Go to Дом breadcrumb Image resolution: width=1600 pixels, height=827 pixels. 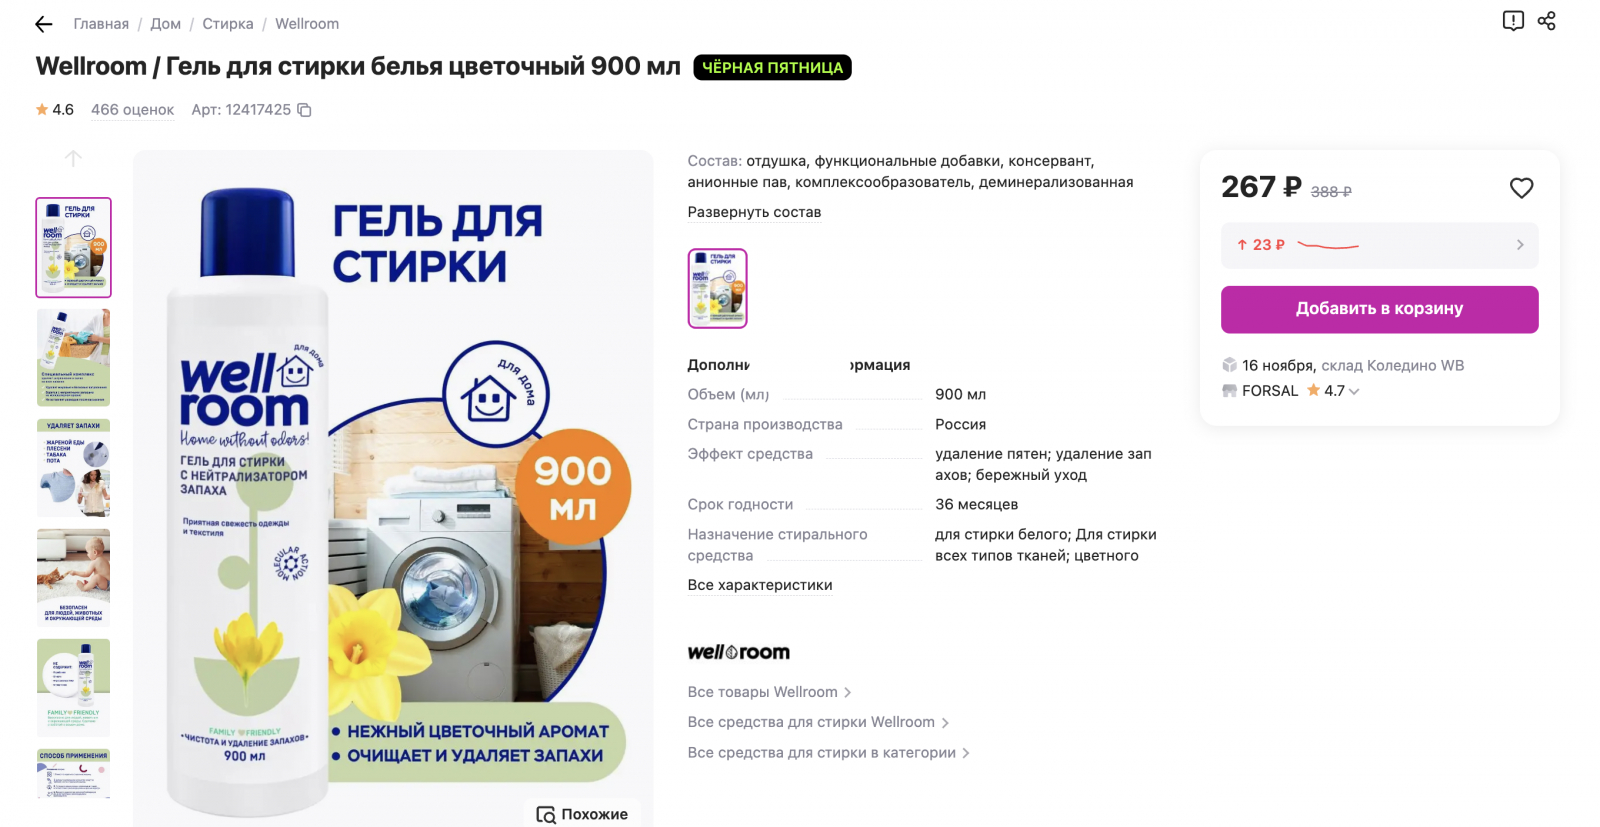[x=166, y=24]
